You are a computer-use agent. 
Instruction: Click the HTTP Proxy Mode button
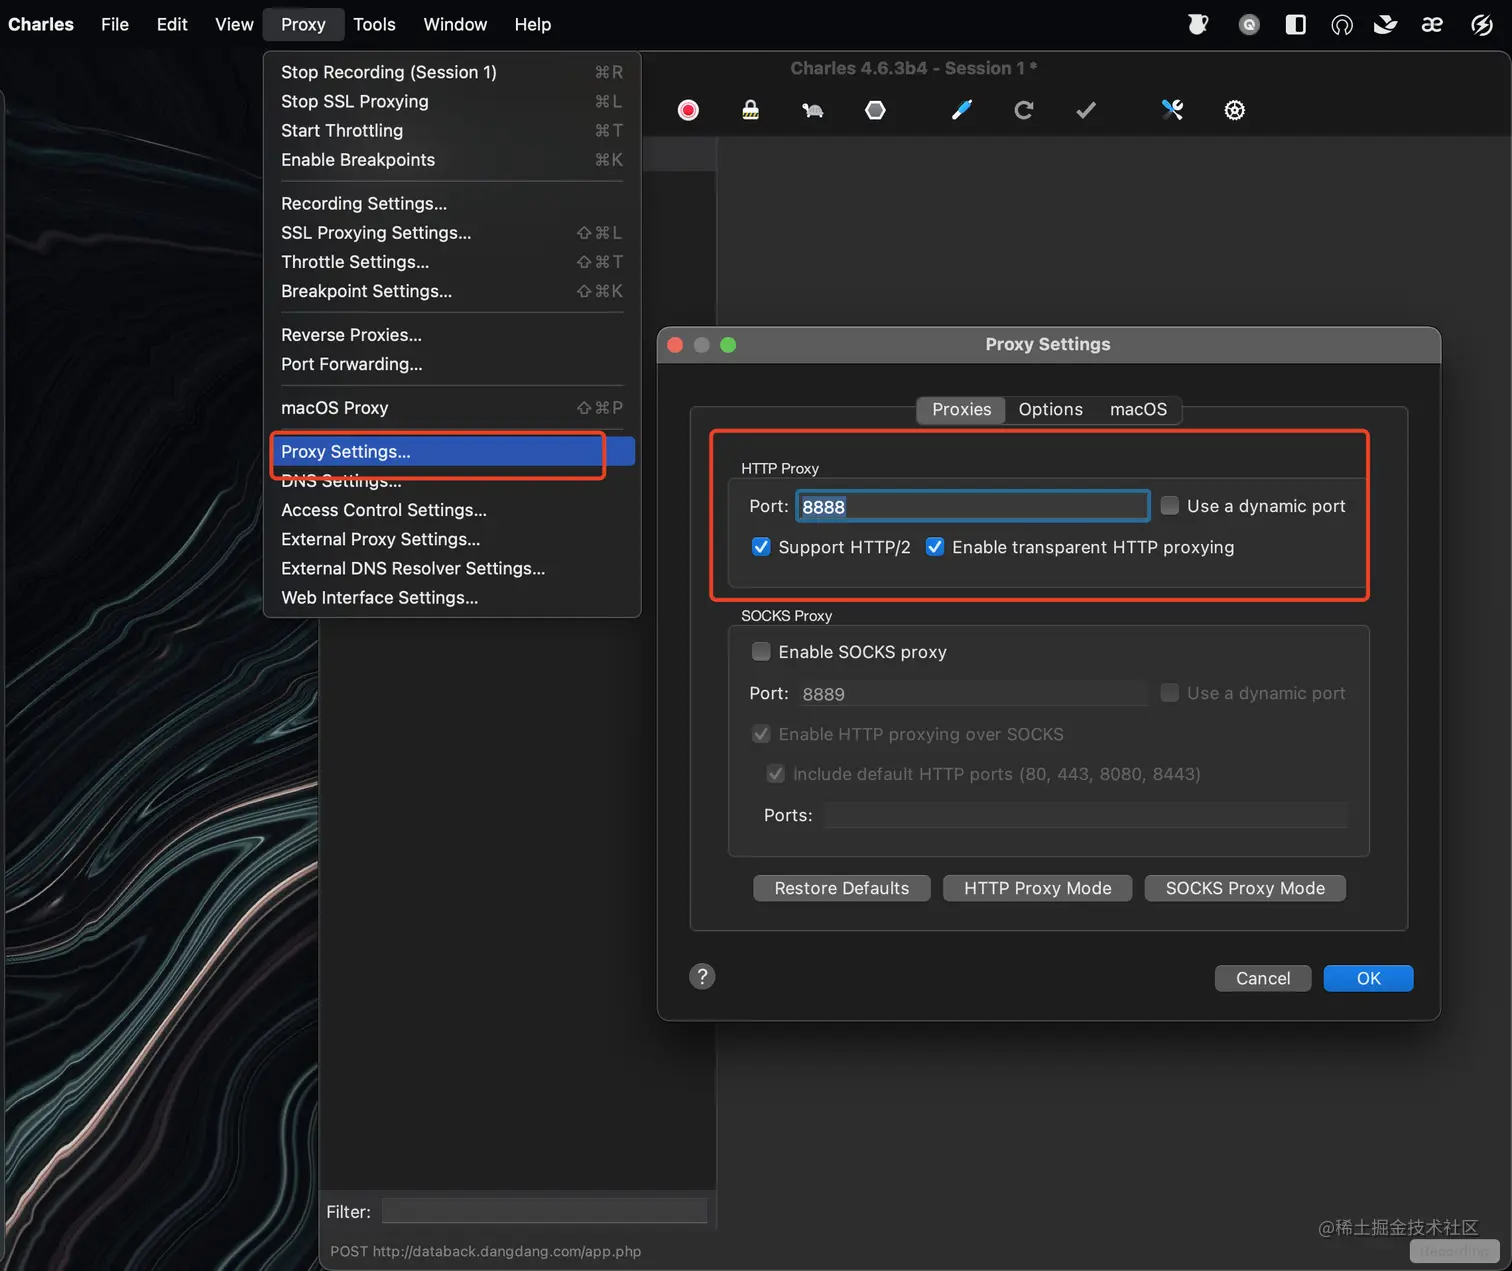[1038, 888]
